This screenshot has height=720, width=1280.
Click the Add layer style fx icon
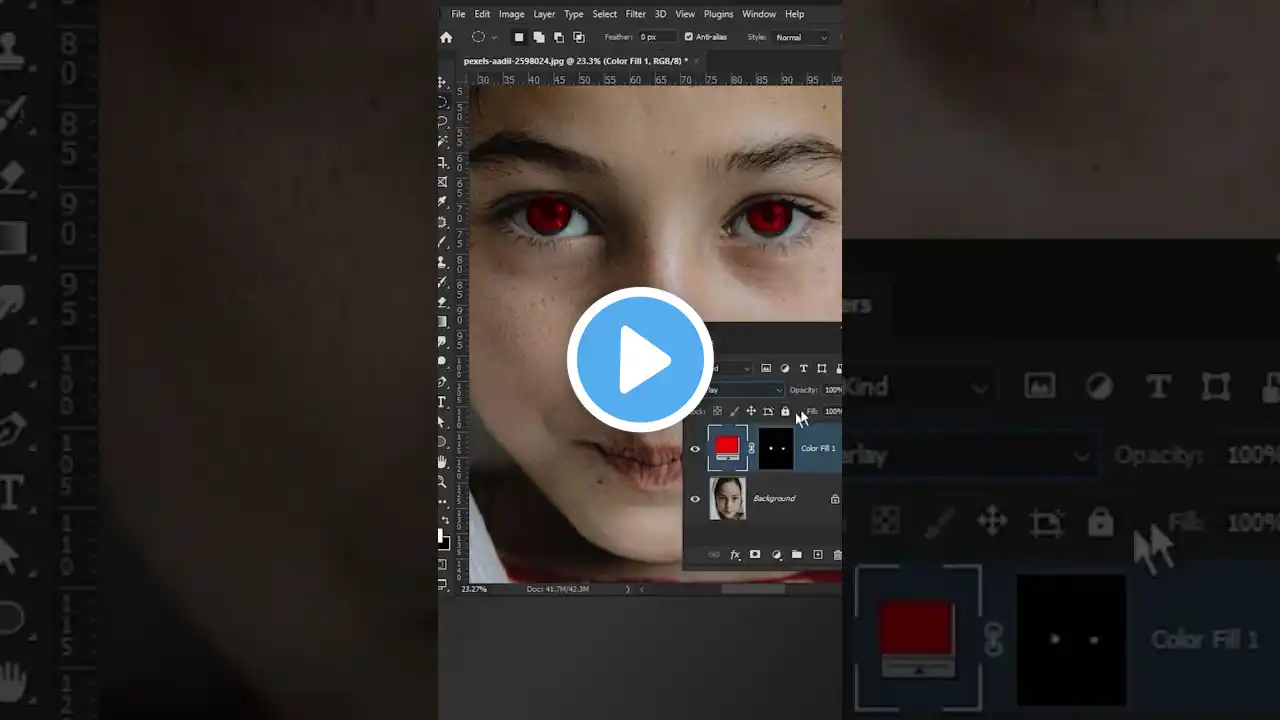735,554
